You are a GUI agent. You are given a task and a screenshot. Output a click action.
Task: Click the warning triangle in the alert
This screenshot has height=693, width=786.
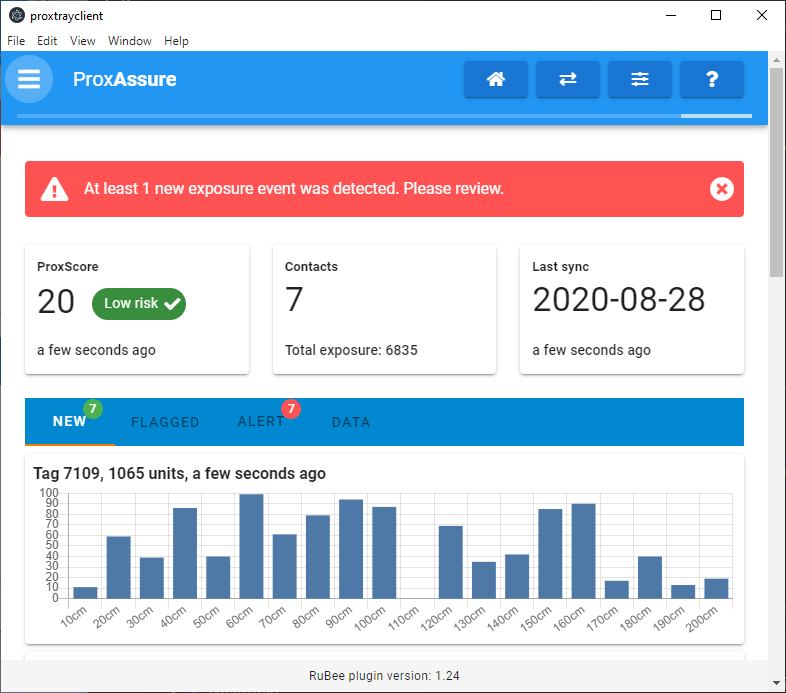tap(54, 189)
